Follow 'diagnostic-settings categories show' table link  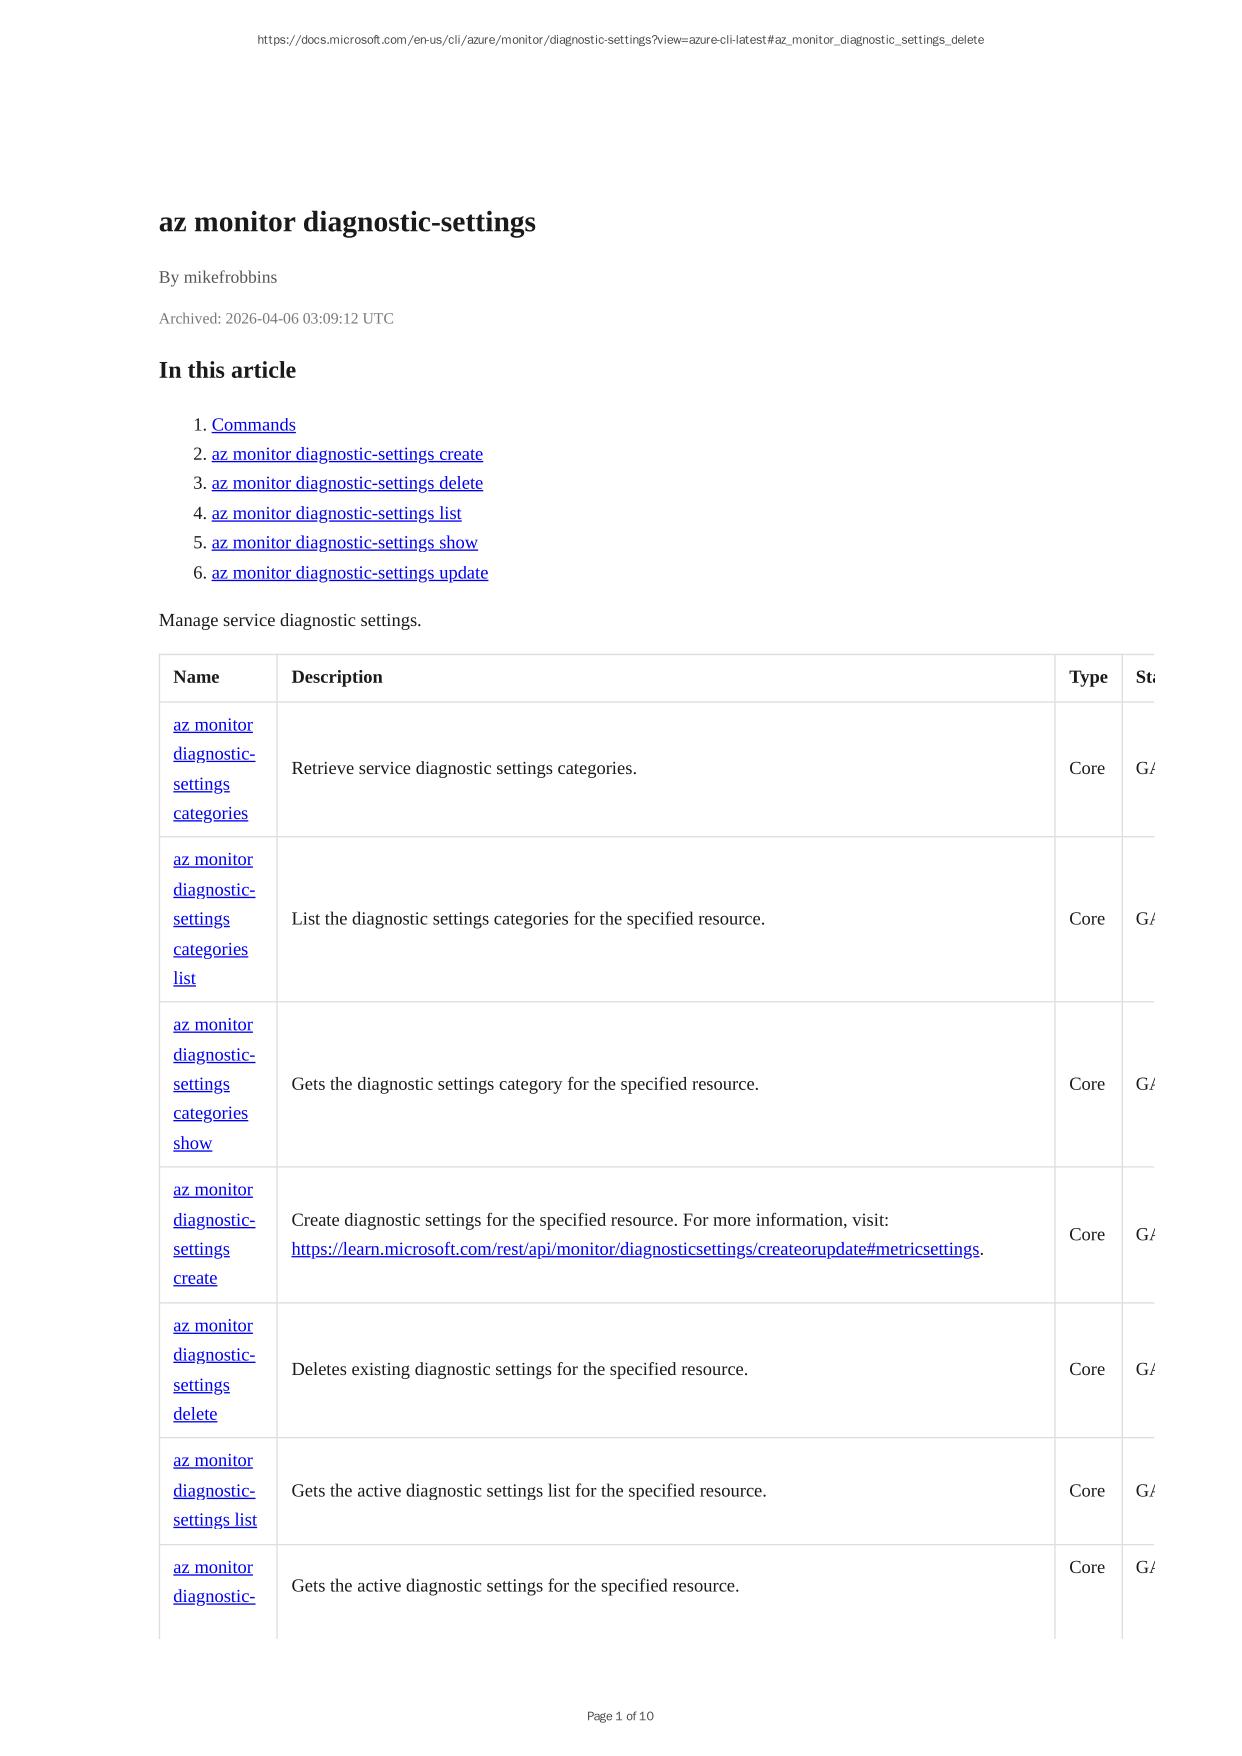coord(213,1084)
